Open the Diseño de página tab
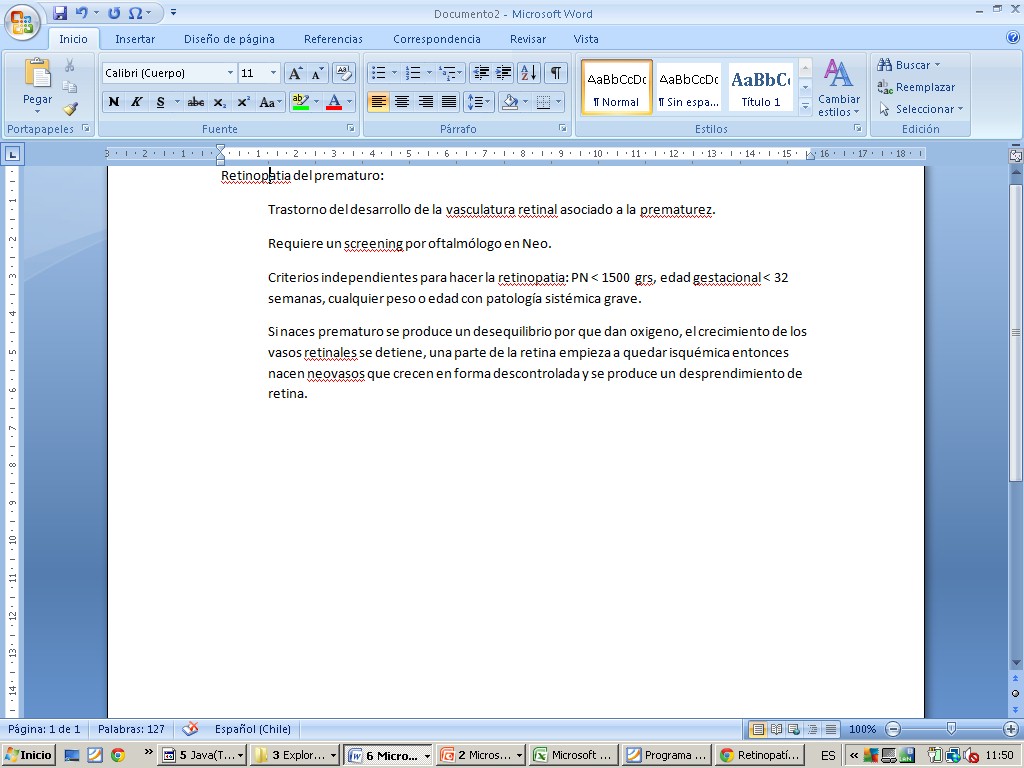Image resolution: width=1024 pixels, height=768 pixels. [229, 39]
